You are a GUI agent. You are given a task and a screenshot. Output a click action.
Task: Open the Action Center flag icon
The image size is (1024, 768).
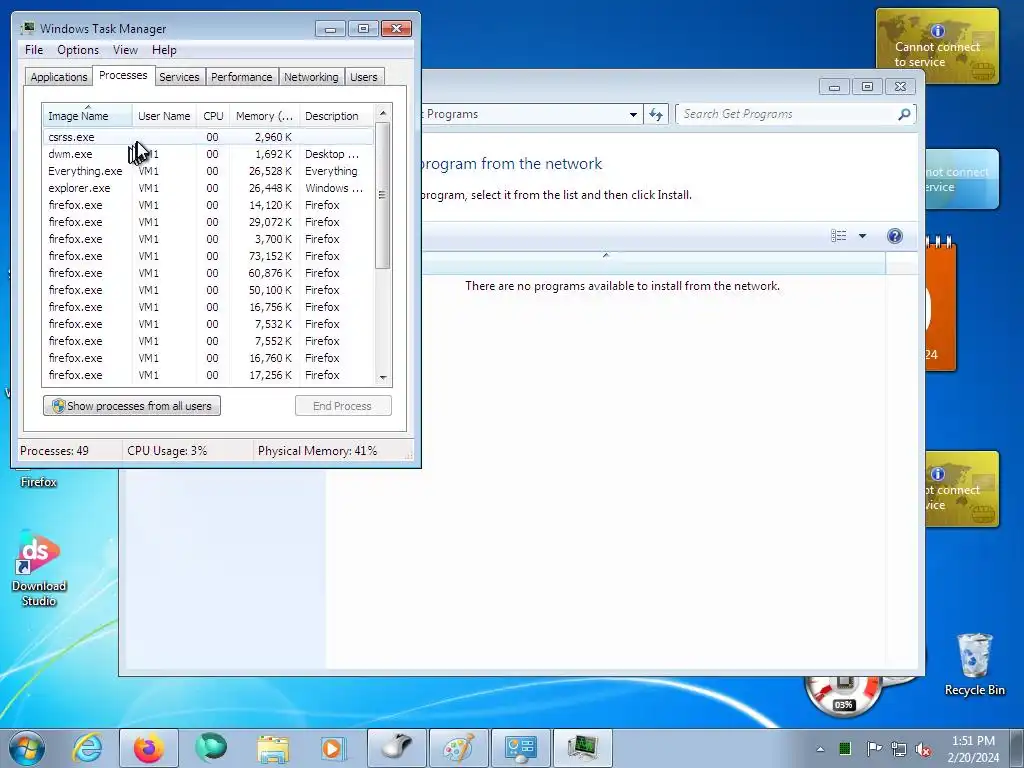(873, 748)
